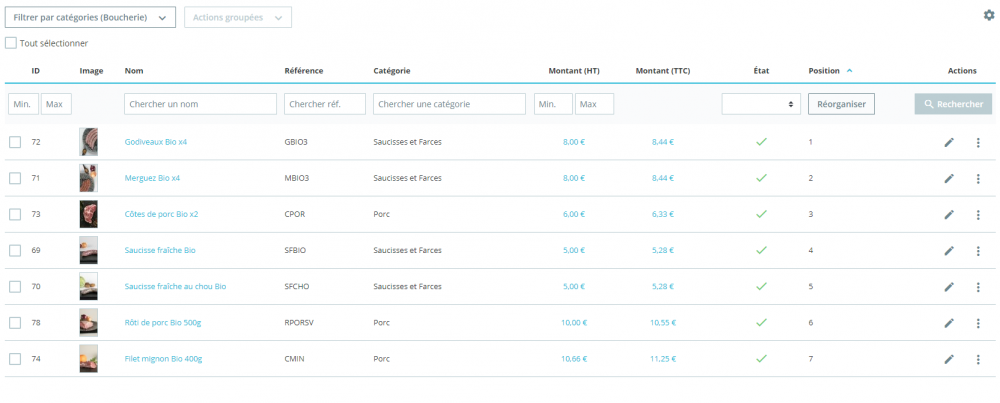Expand the Filtrer par catégories dropdown

click(x=90, y=18)
